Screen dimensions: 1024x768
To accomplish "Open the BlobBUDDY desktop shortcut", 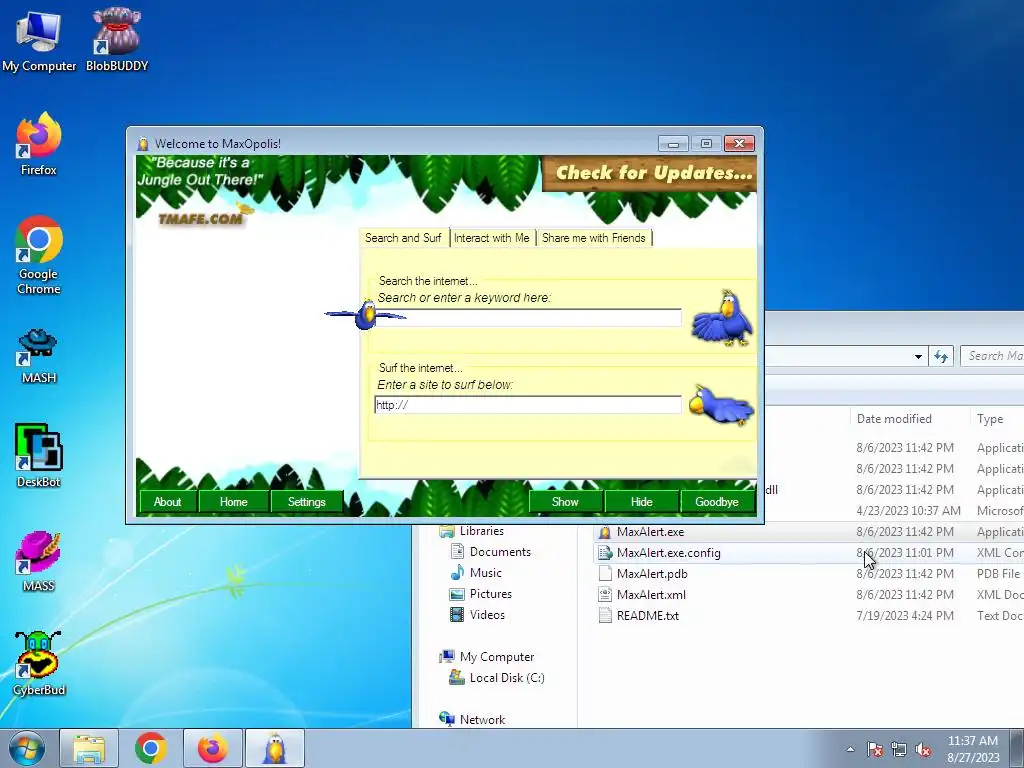I will [x=117, y=40].
